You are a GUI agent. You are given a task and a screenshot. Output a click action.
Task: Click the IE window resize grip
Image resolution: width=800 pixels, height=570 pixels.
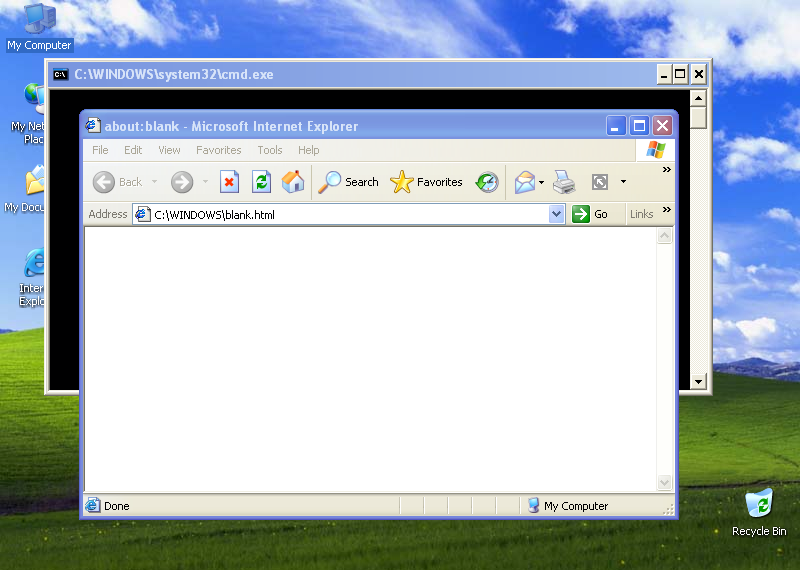click(x=668, y=509)
